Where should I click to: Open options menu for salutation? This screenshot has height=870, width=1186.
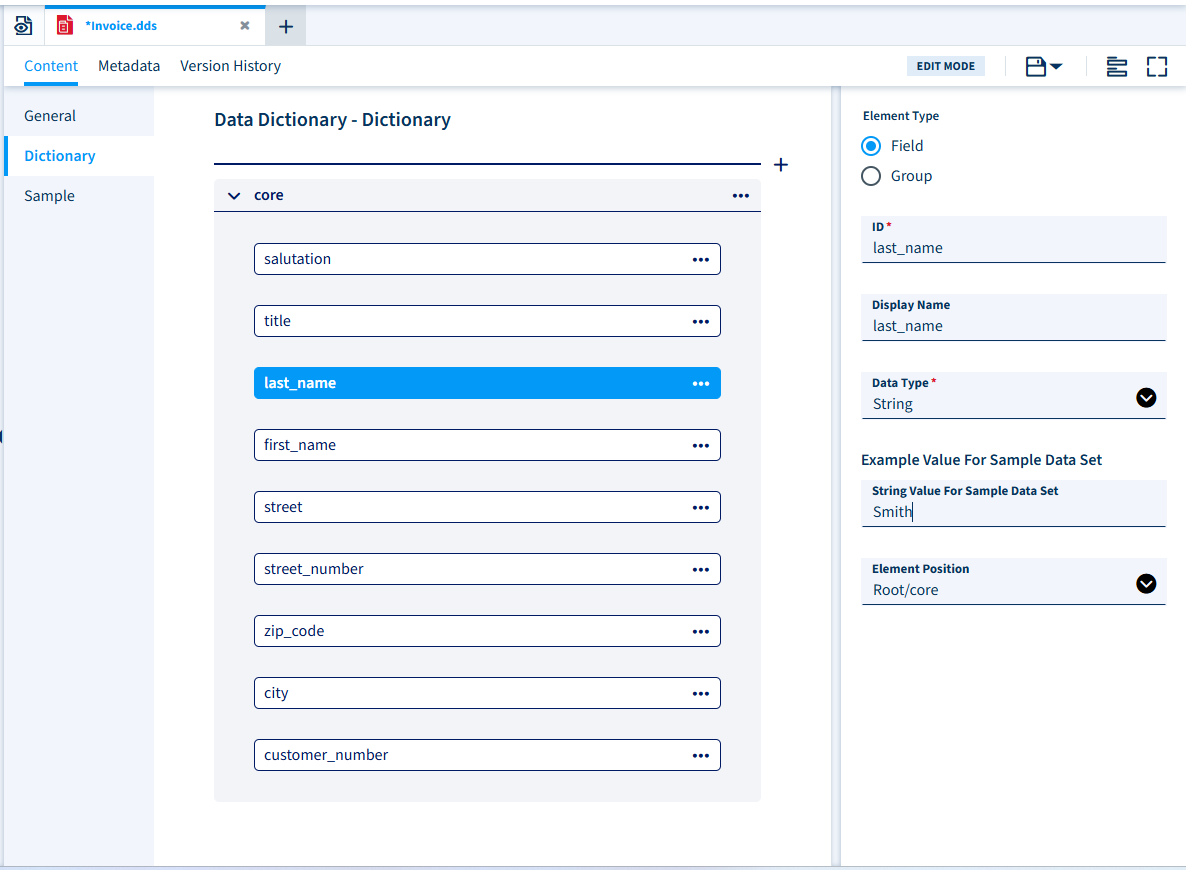click(700, 259)
